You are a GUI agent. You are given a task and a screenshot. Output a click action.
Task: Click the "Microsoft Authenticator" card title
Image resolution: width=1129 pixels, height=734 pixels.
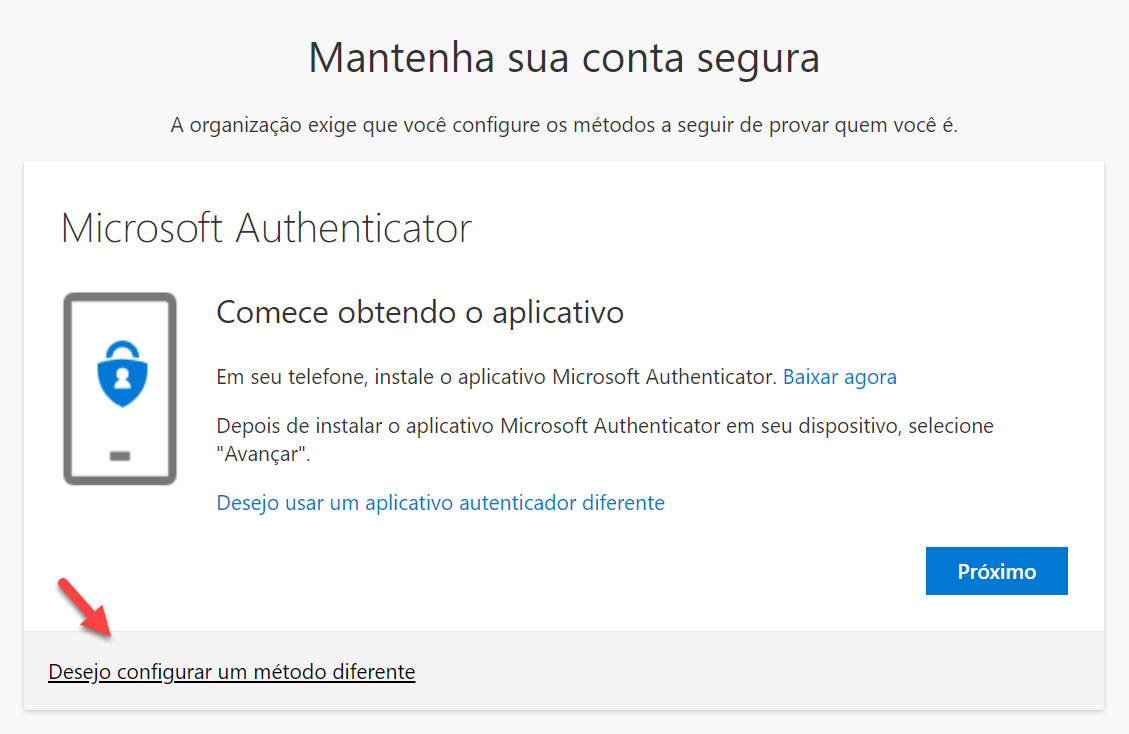pyautogui.click(x=266, y=228)
